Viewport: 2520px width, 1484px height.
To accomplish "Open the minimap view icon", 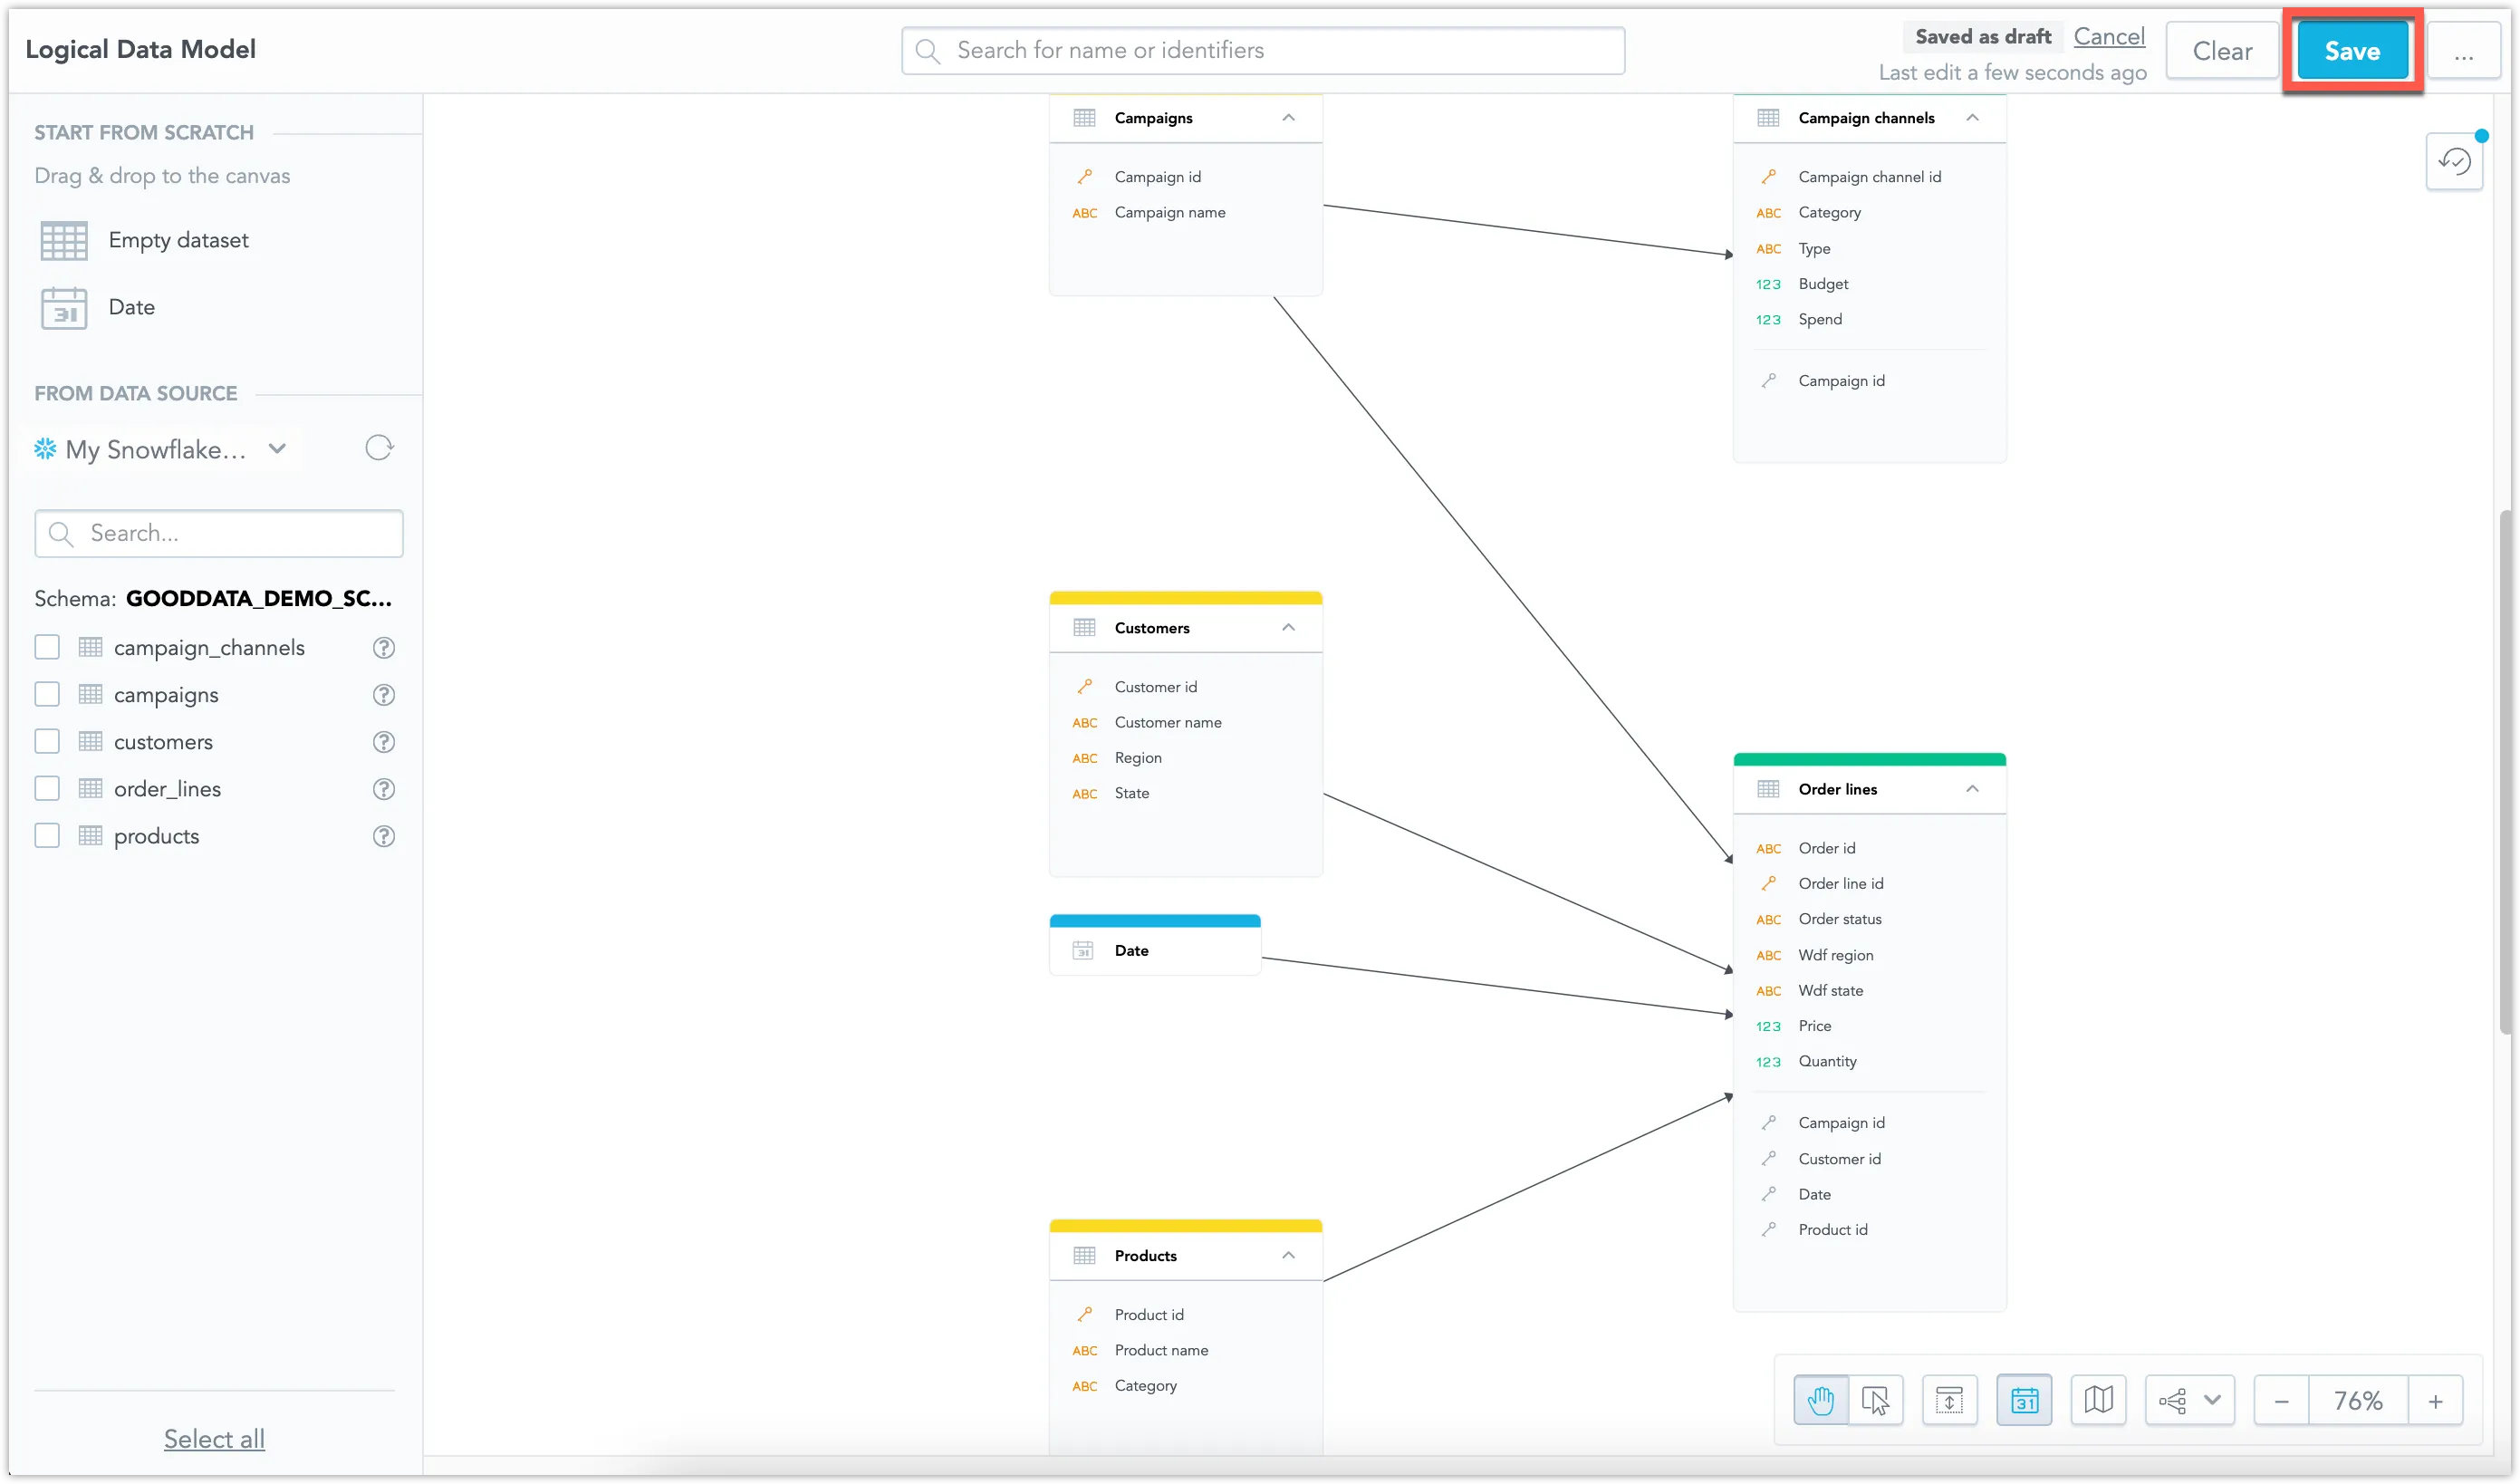I will click(x=2098, y=1400).
